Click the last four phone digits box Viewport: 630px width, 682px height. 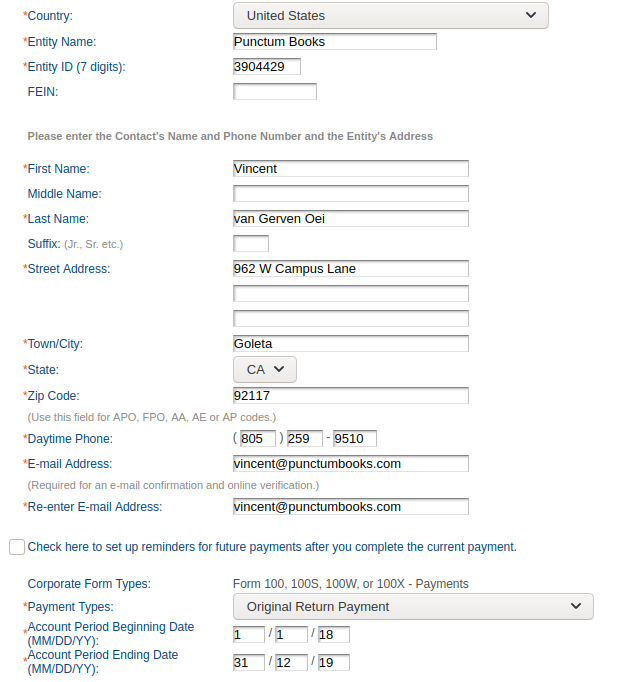354,439
